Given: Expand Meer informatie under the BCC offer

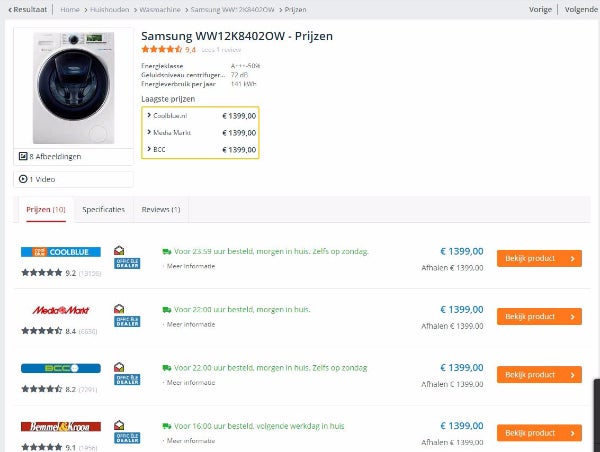Looking at the screenshot, I should click(x=189, y=382).
